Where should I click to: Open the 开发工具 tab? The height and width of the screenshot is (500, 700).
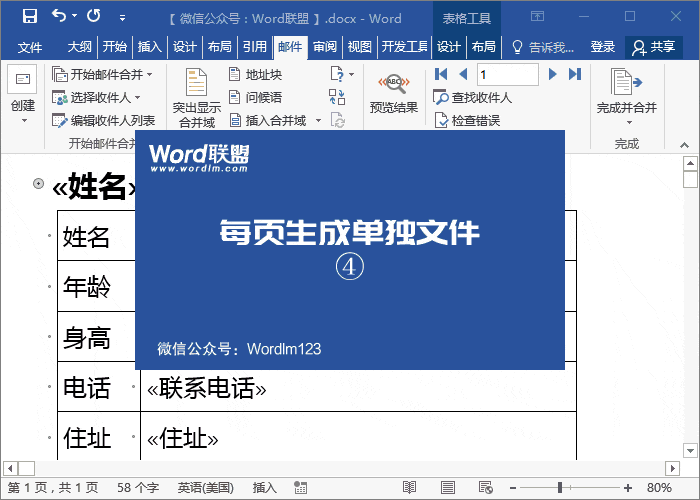(404, 46)
